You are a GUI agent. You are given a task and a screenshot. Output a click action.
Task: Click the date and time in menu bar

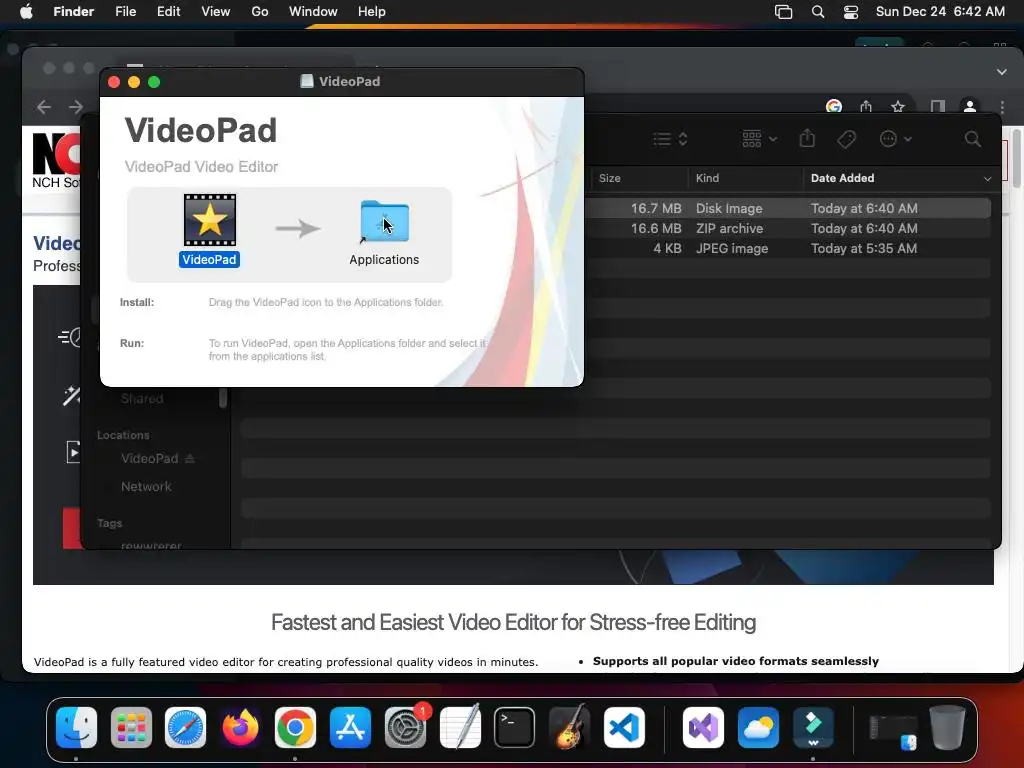[x=940, y=12]
